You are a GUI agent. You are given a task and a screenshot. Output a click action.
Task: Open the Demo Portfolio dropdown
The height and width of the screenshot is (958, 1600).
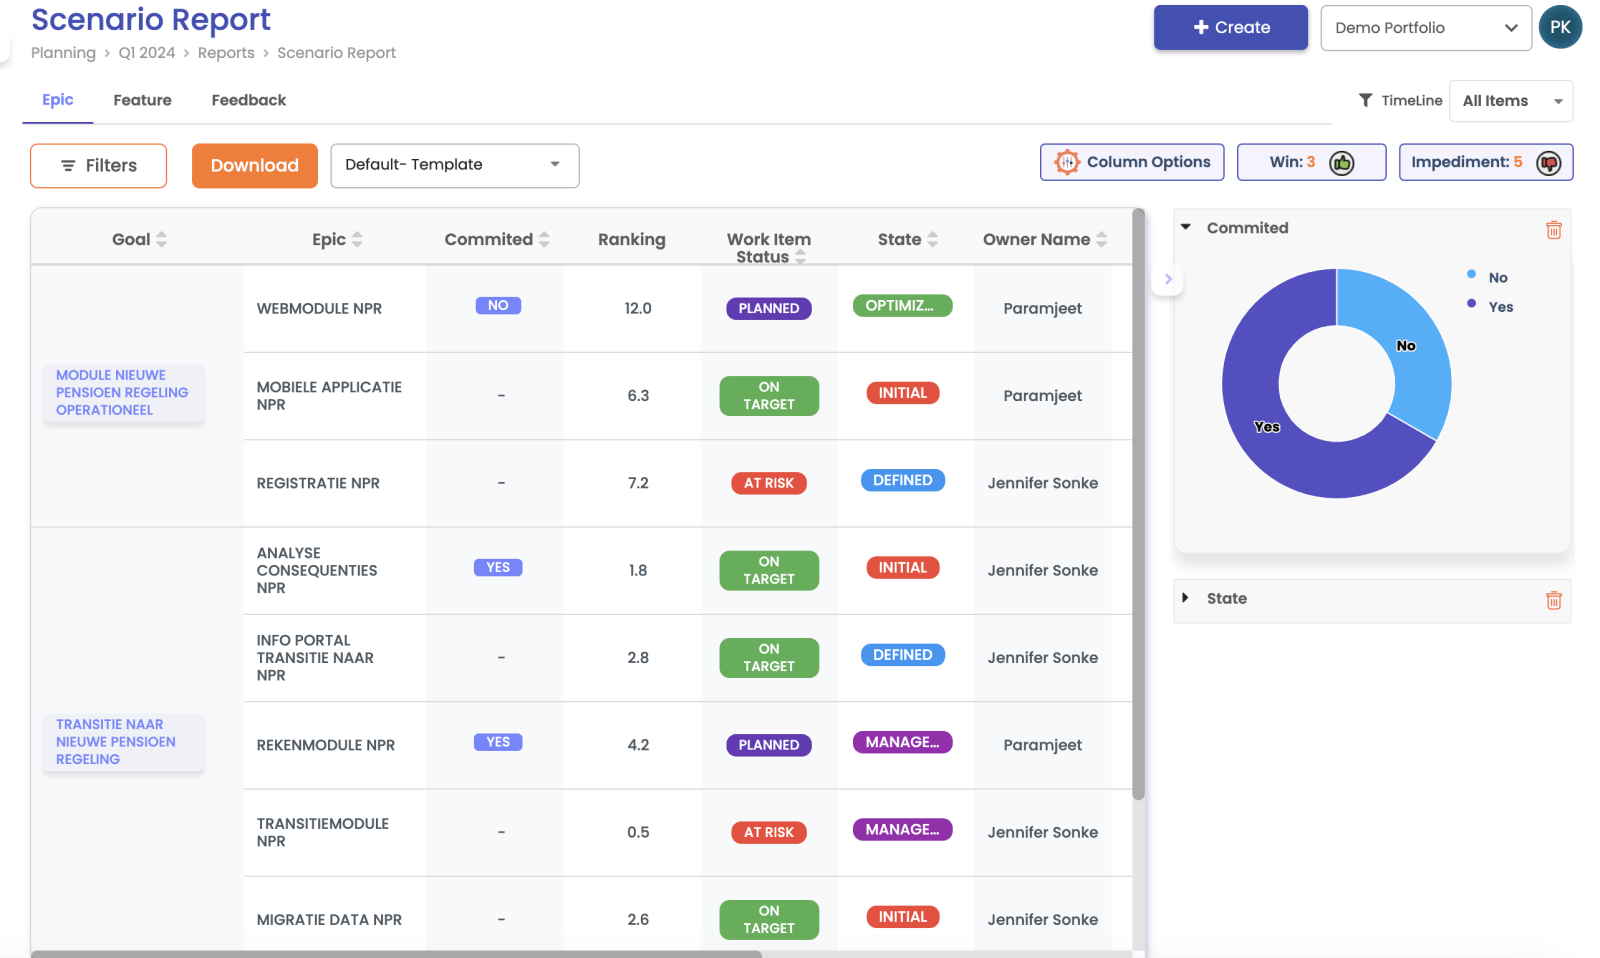(x=1426, y=27)
